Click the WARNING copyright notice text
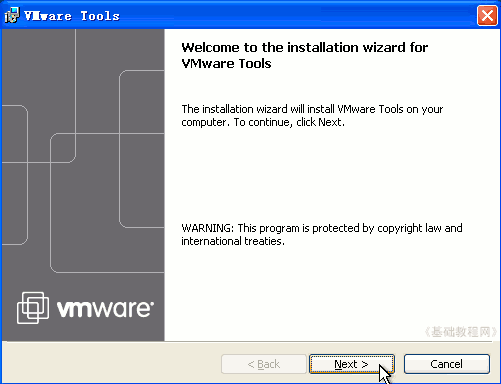Screen dimensions: 501x384 322,234
